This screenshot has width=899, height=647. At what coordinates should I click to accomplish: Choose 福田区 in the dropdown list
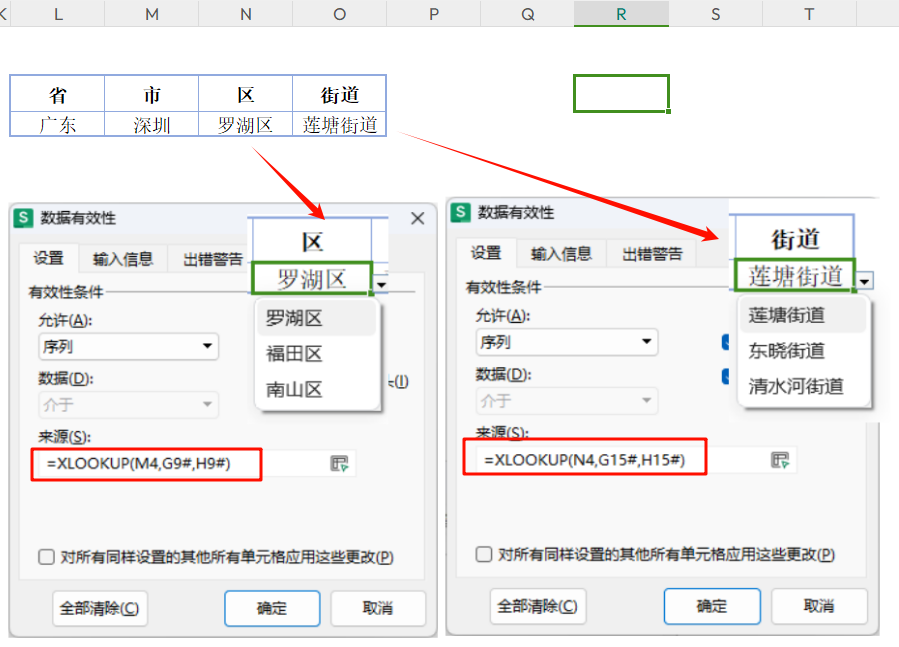pyautogui.click(x=317, y=353)
